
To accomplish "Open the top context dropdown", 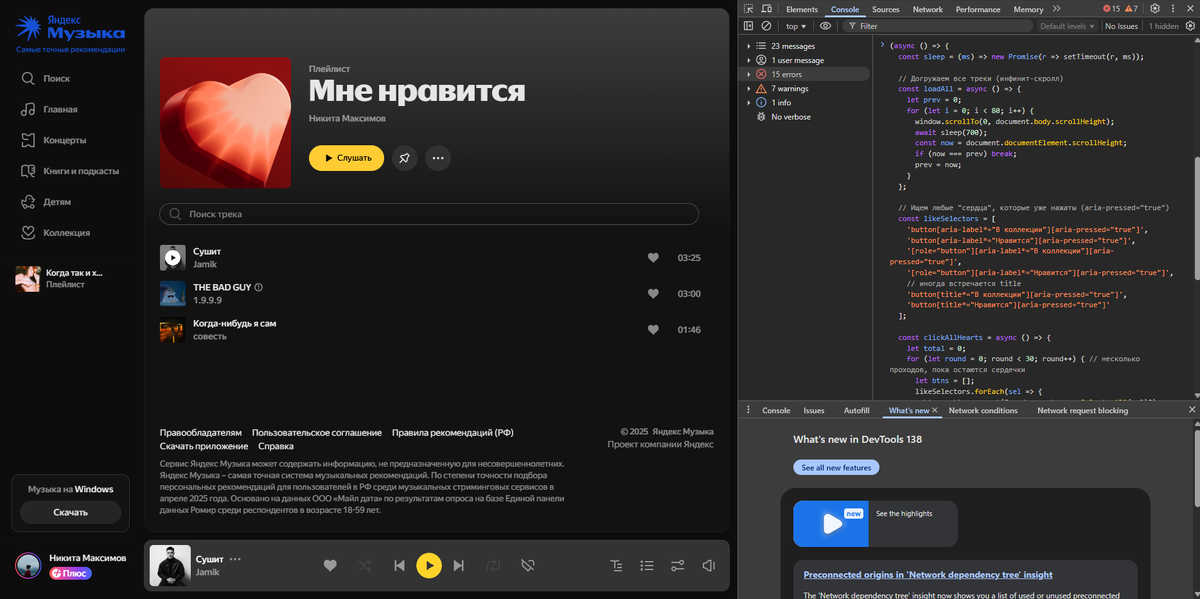I will tap(796, 26).
